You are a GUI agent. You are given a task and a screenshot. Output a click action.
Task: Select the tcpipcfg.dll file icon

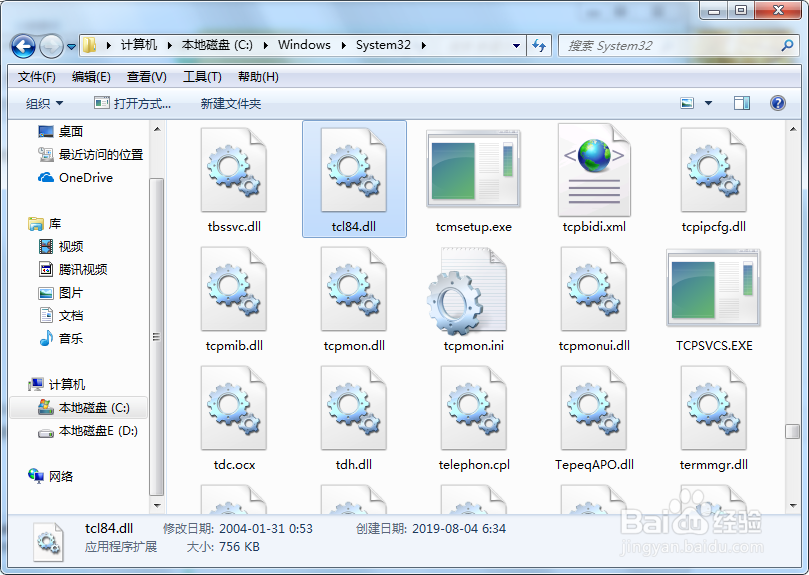(714, 170)
